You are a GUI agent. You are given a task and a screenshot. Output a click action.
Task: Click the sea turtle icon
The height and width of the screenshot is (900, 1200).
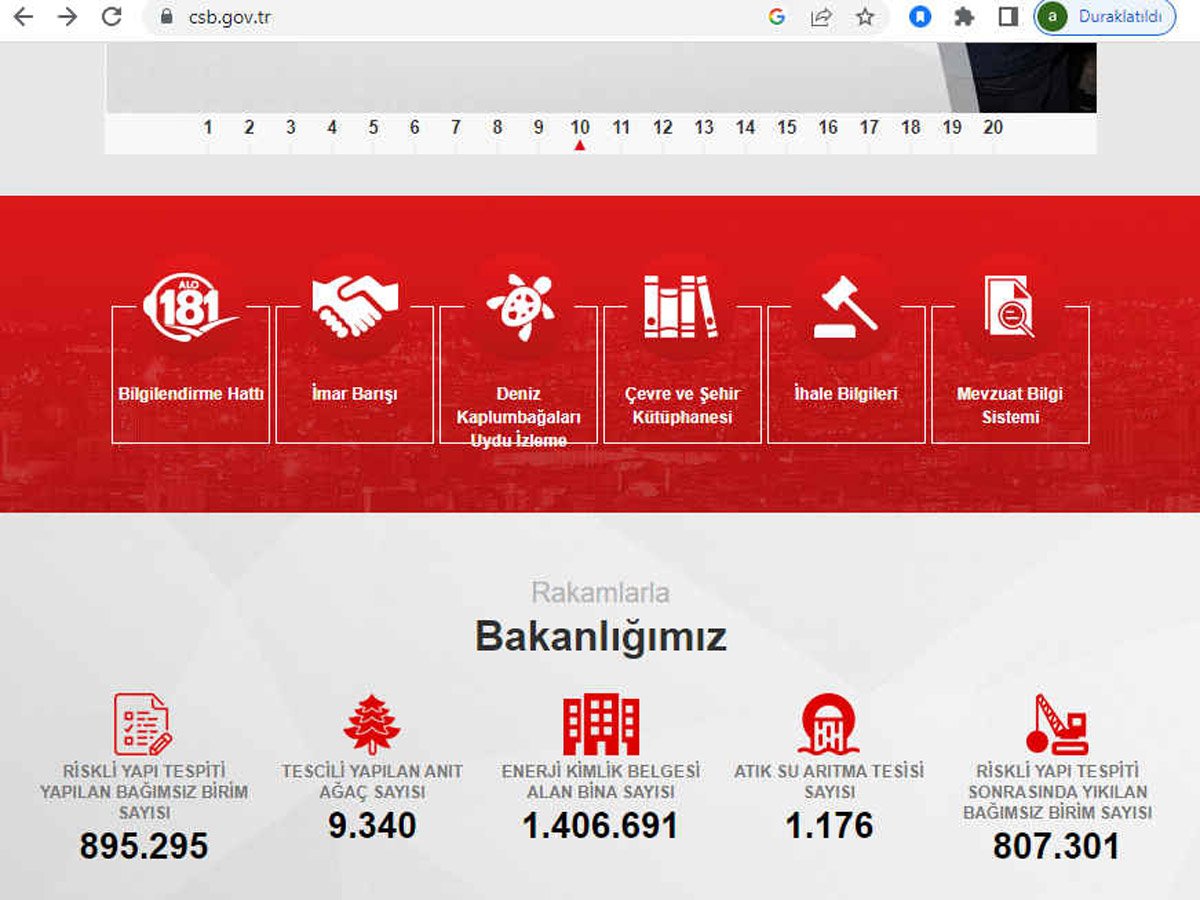(519, 306)
